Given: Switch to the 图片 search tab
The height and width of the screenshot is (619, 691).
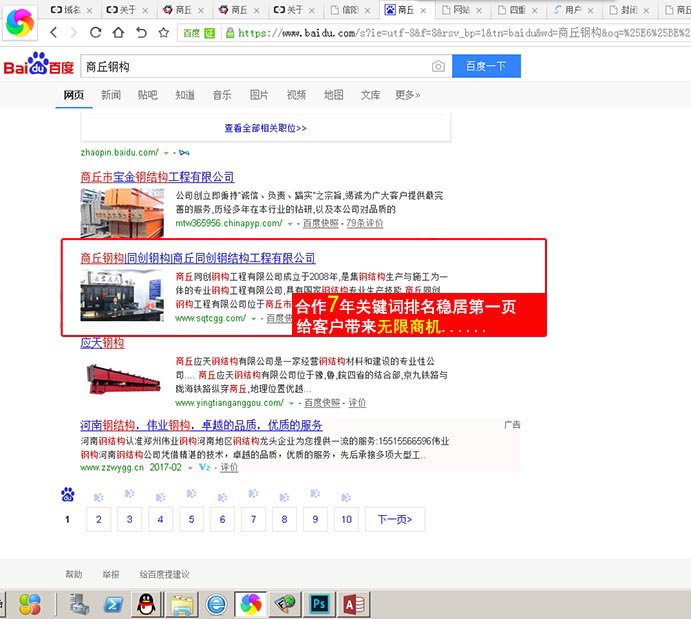Looking at the screenshot, I should (259, 95).
